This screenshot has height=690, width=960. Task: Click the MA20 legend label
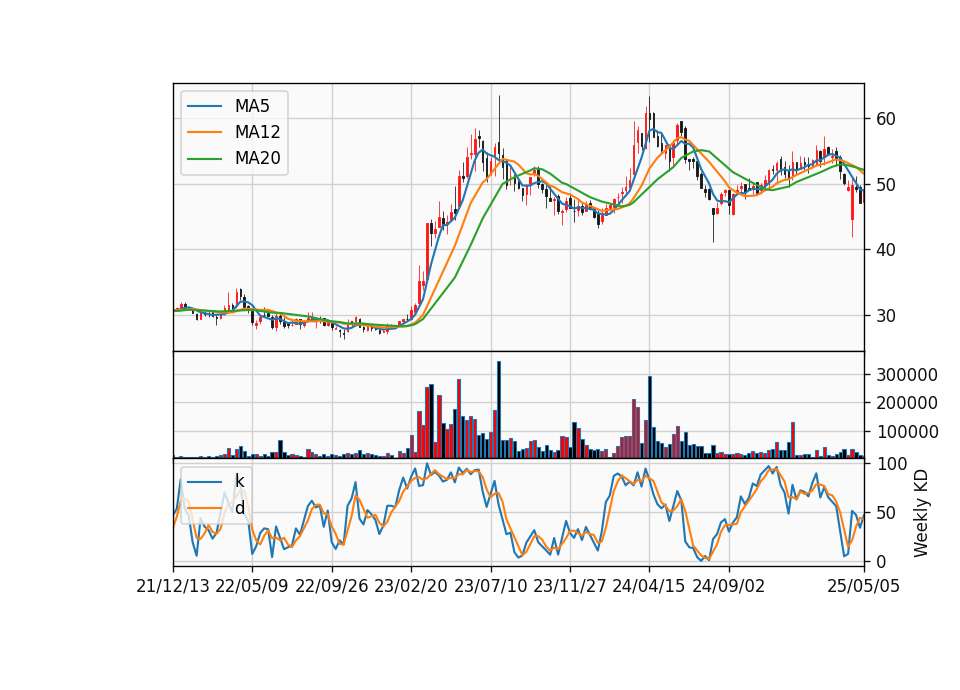click(x=257, y=159)
